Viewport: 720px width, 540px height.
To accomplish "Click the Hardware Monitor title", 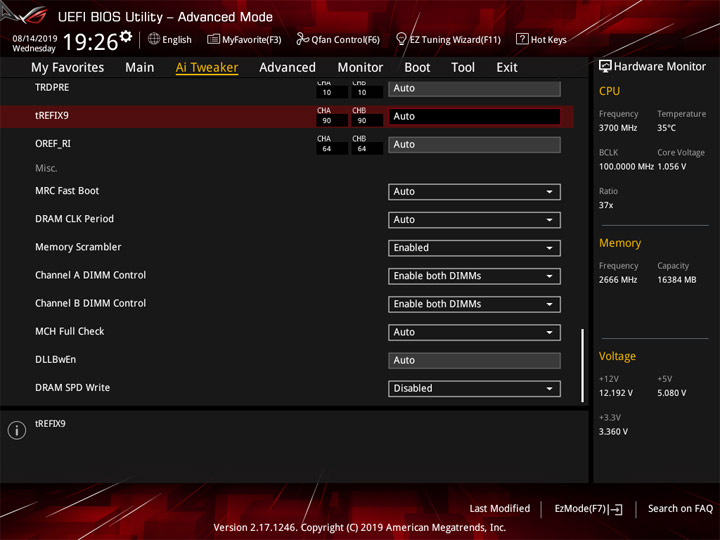I will (660, 67).
